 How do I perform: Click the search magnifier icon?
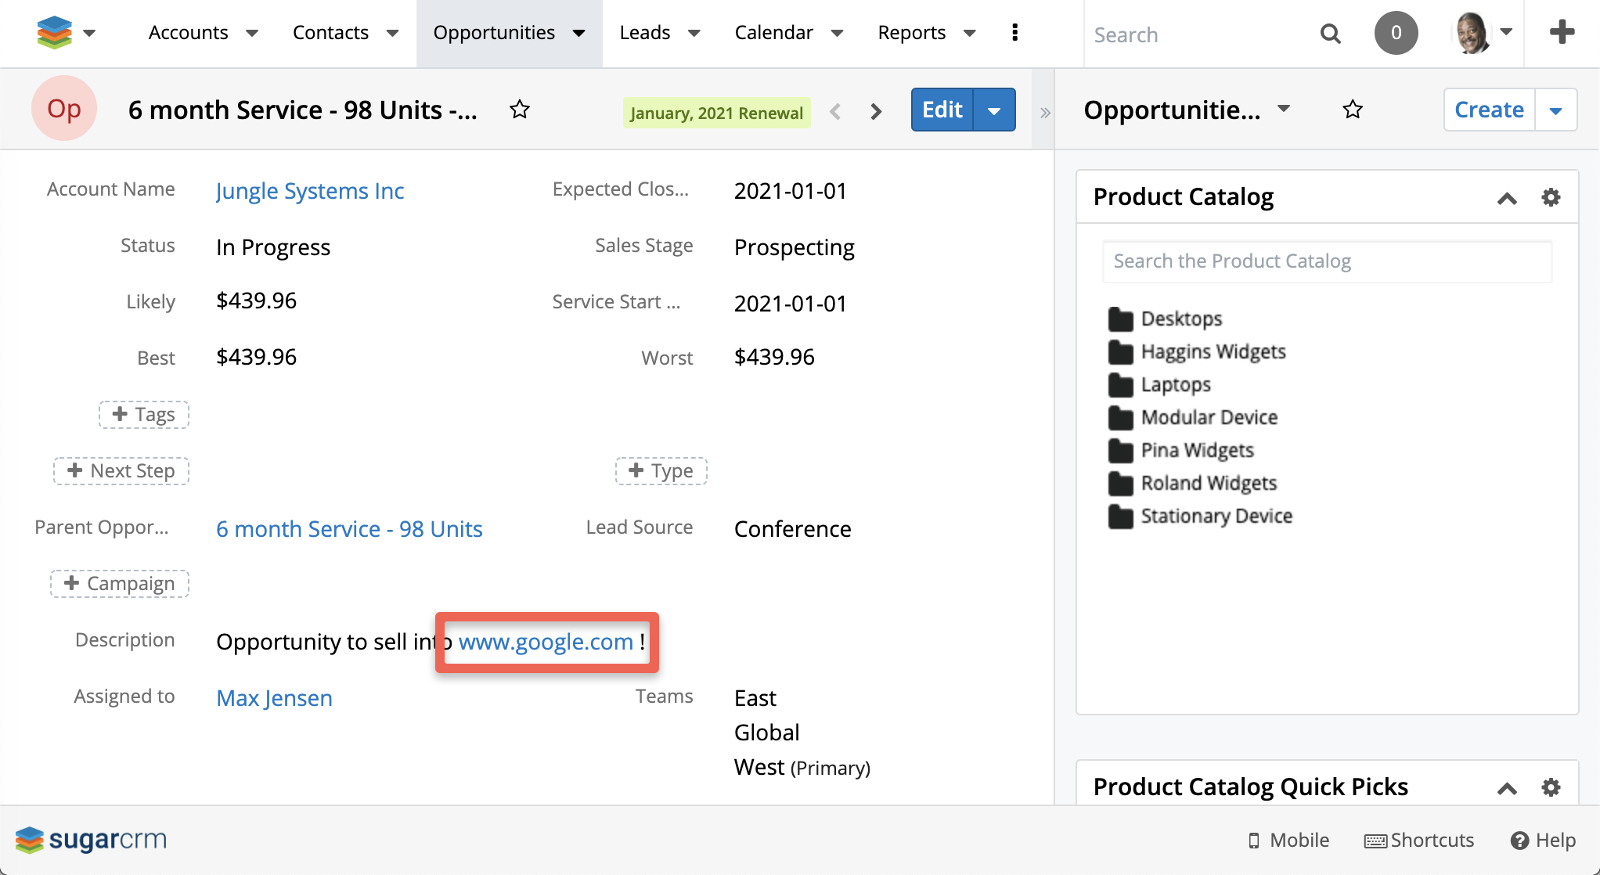coord(1330,34)
